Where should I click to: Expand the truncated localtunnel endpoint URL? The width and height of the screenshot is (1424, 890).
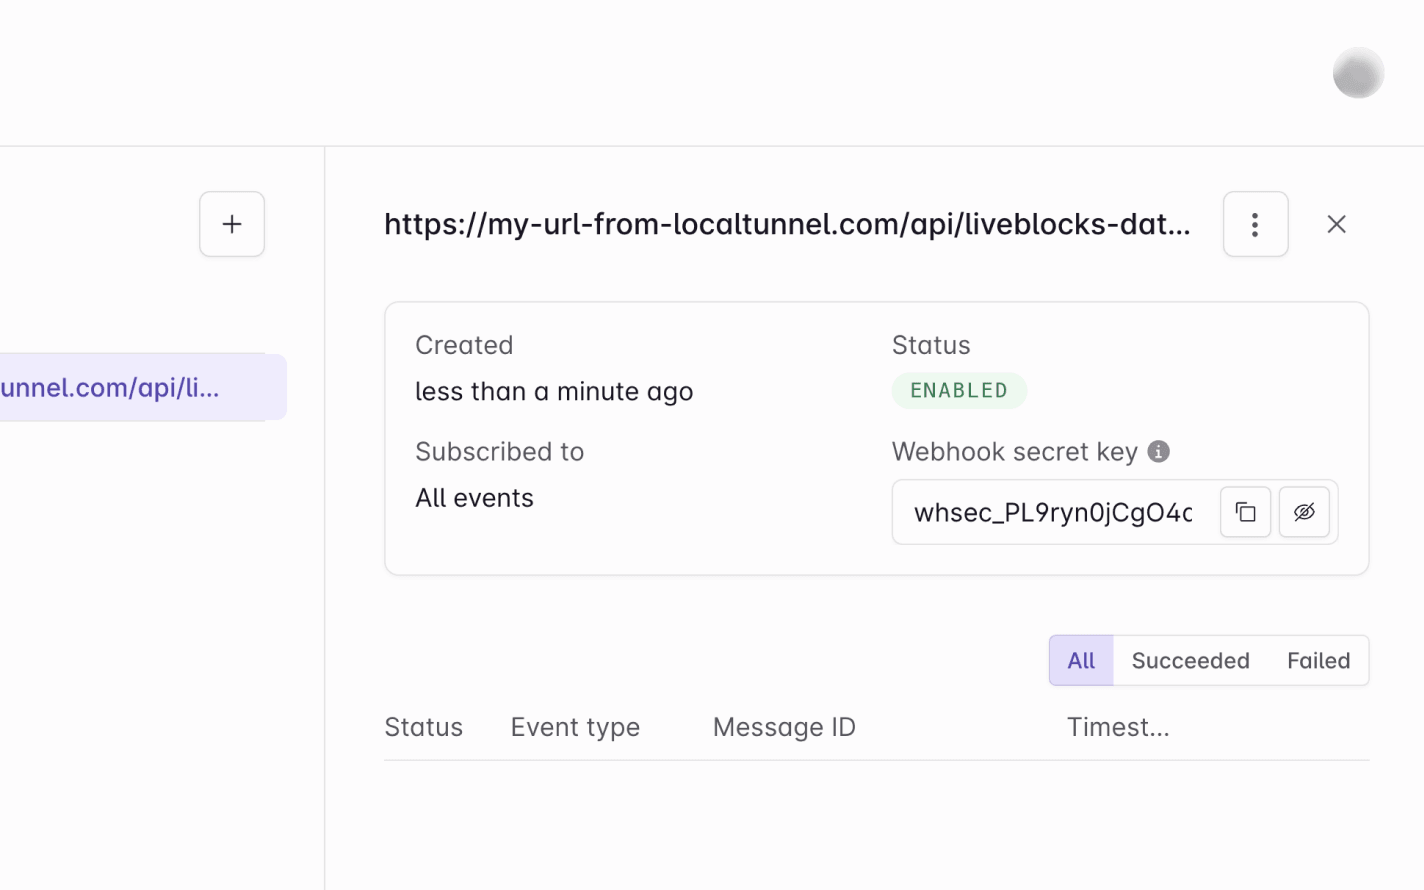coord(787,224)
